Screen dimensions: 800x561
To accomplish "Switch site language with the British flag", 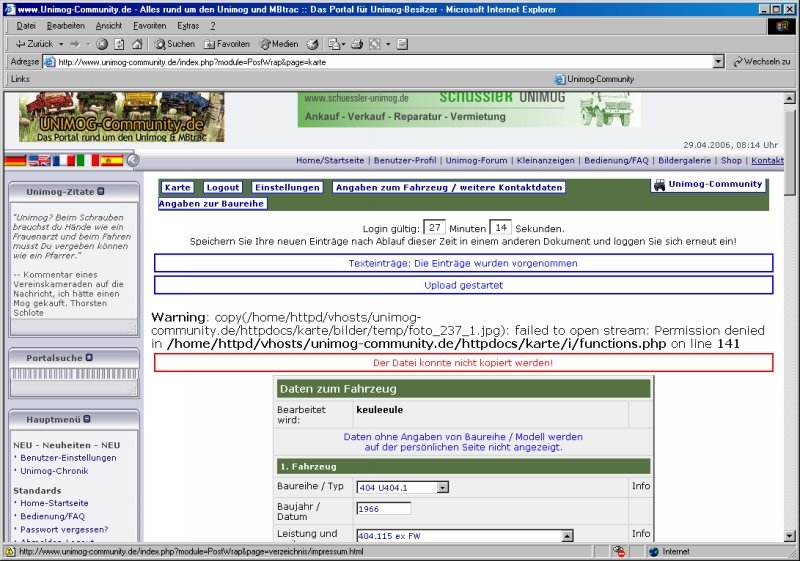I will (x=39, y=160).
